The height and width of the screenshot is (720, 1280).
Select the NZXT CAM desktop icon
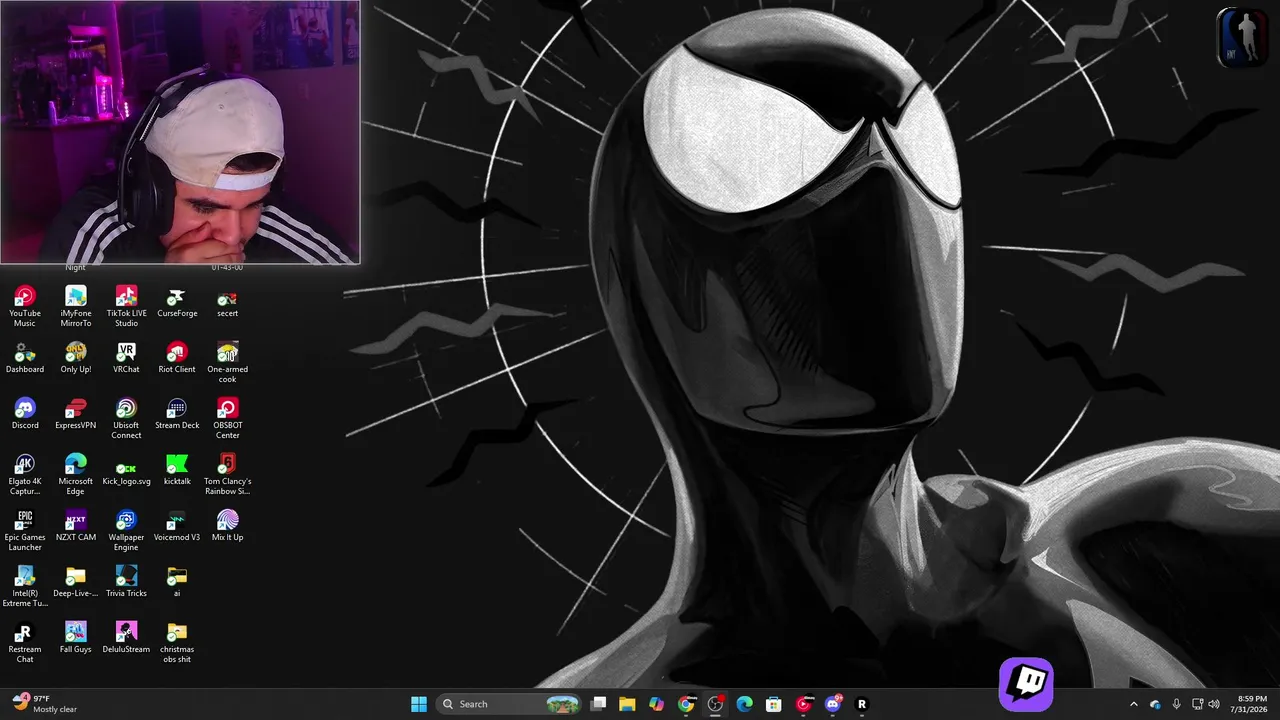click(x=76, y=526)
